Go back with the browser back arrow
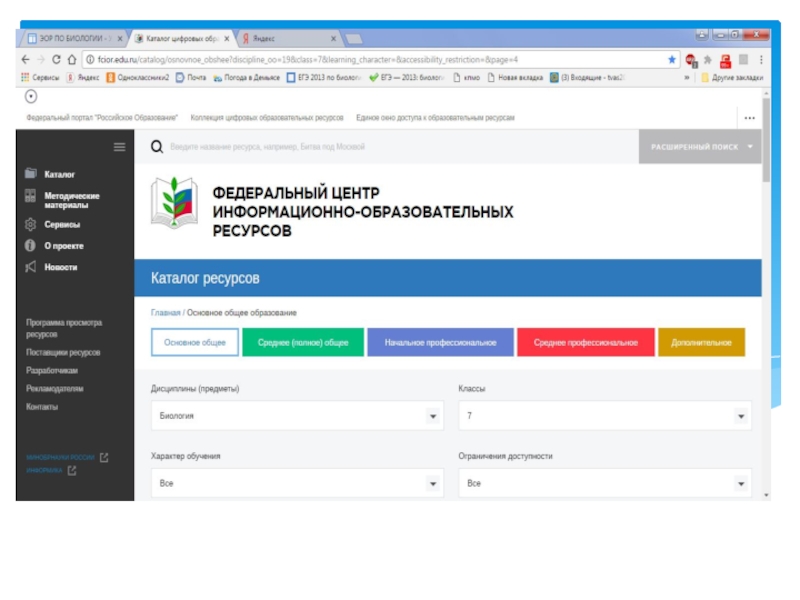The image size is (800, 600). click(x=25, y=60)
